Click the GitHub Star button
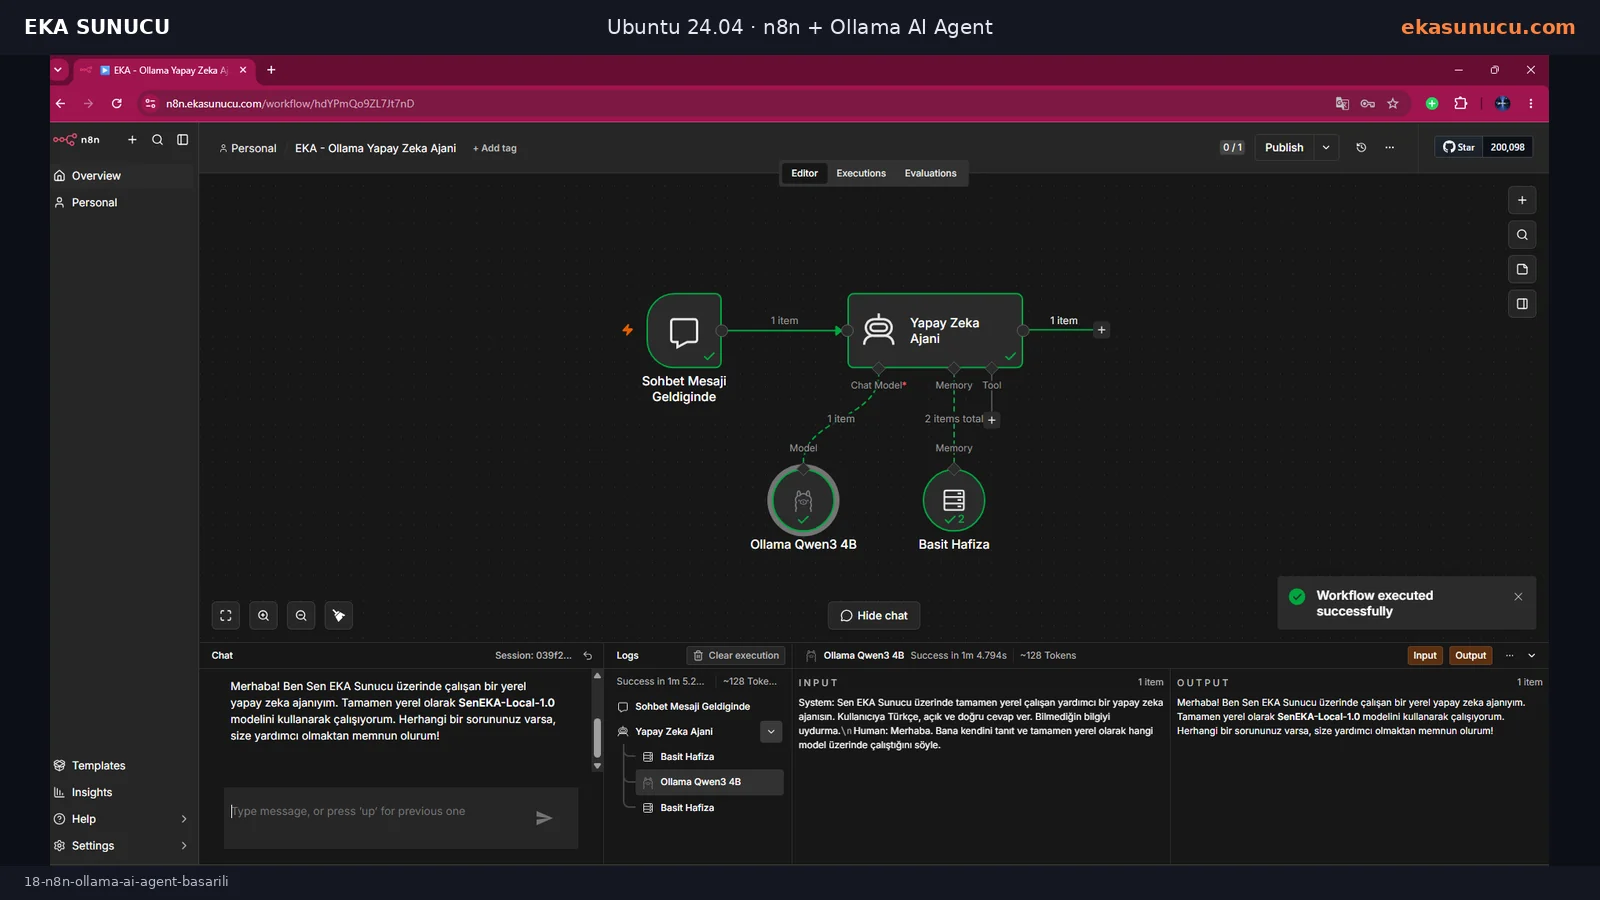1600x900 pixels. [x=1458, y=147]
